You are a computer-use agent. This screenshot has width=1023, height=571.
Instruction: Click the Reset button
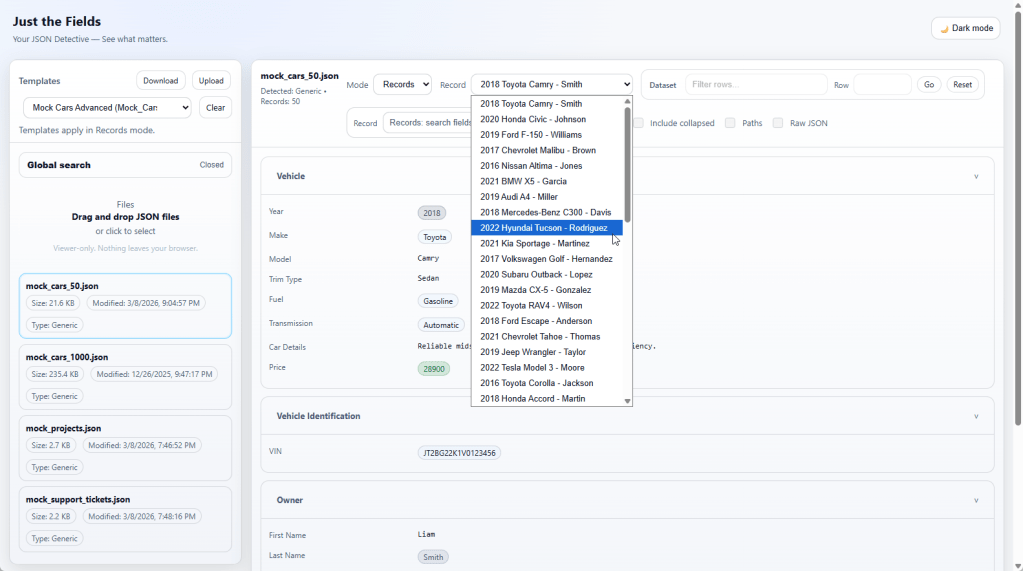[x=962, y=85]
